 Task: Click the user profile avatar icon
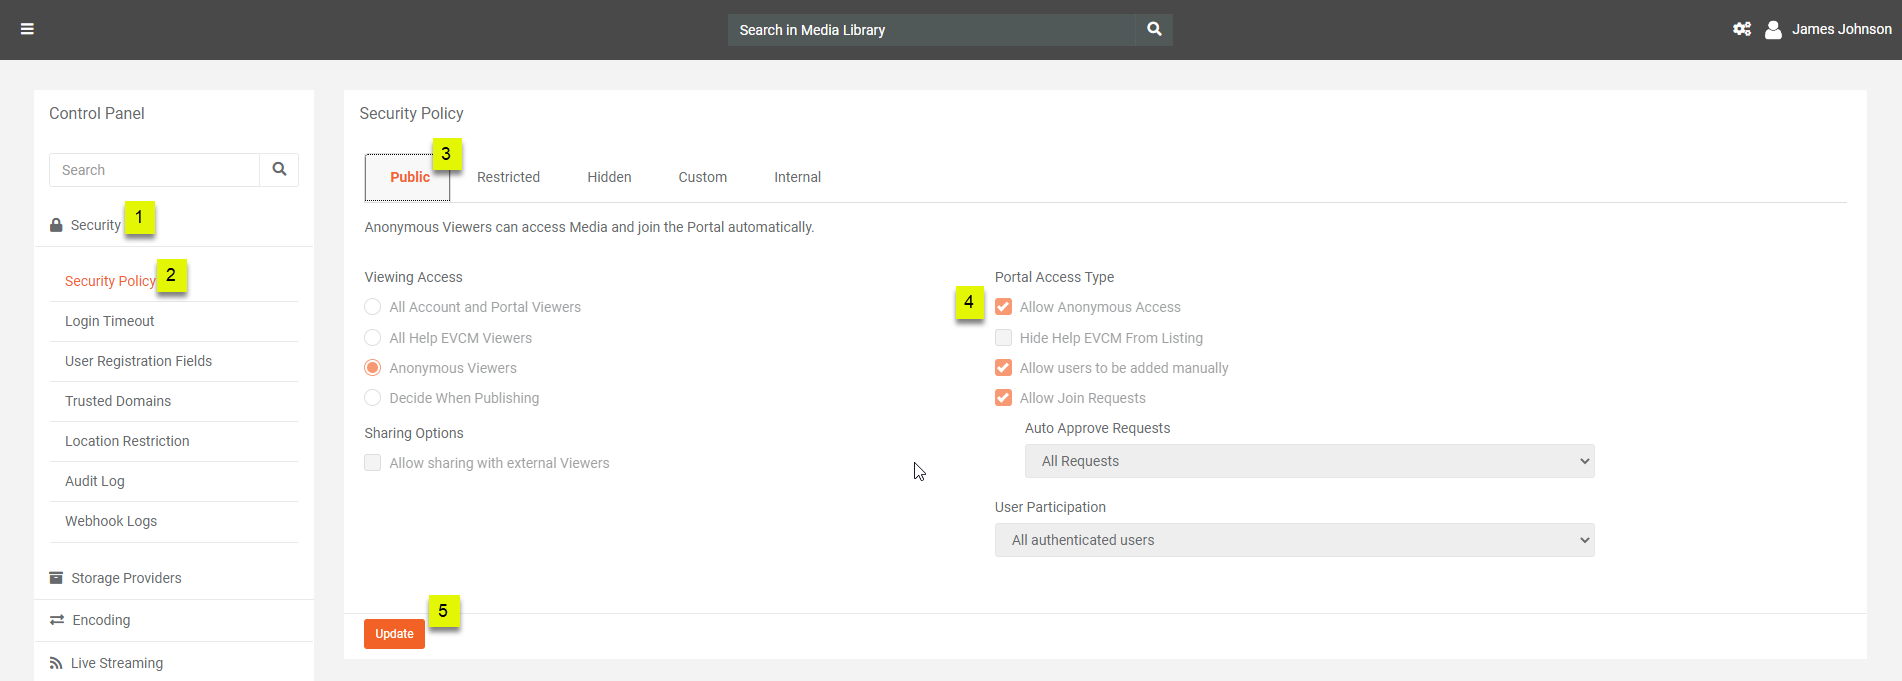coord(1773,30)
